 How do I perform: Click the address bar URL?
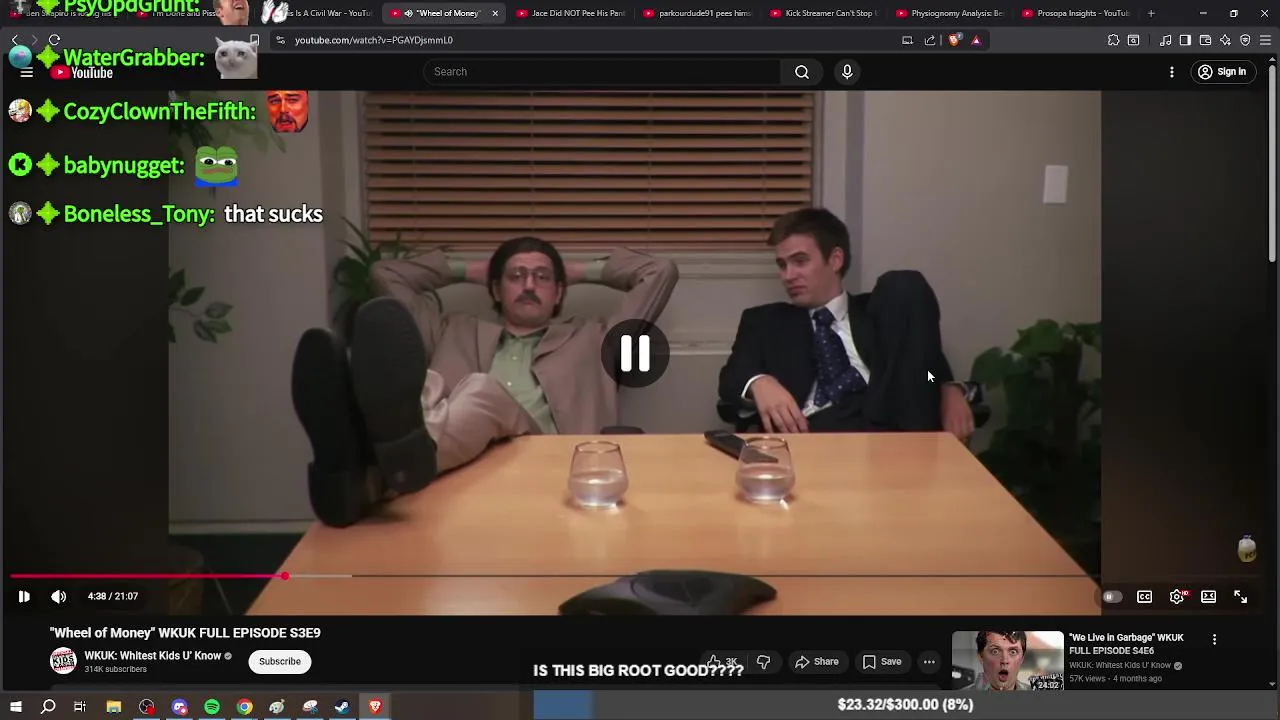pos(374,40)
